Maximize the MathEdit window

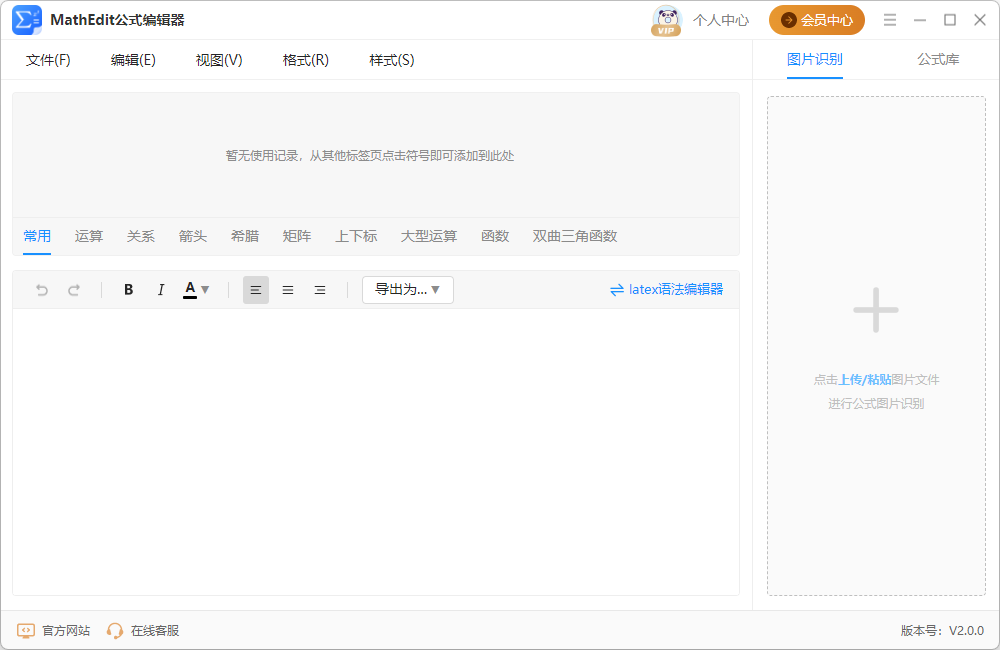950,20
